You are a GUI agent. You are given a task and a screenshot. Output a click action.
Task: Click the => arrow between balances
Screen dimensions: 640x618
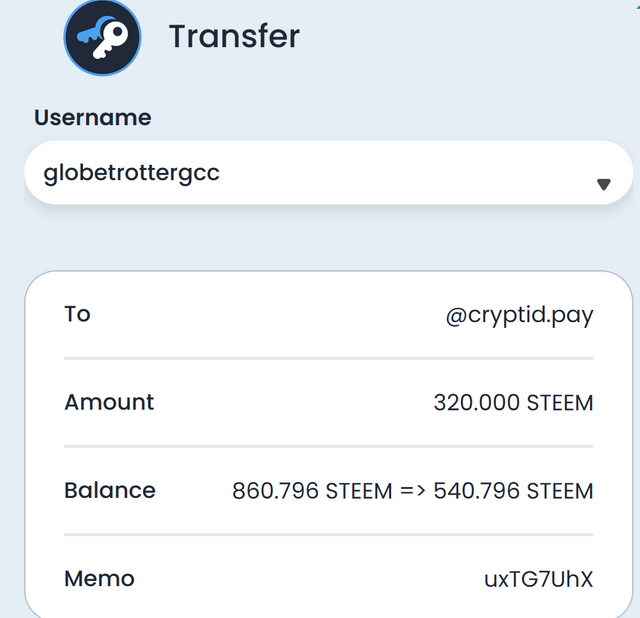[x=414, y=491]
